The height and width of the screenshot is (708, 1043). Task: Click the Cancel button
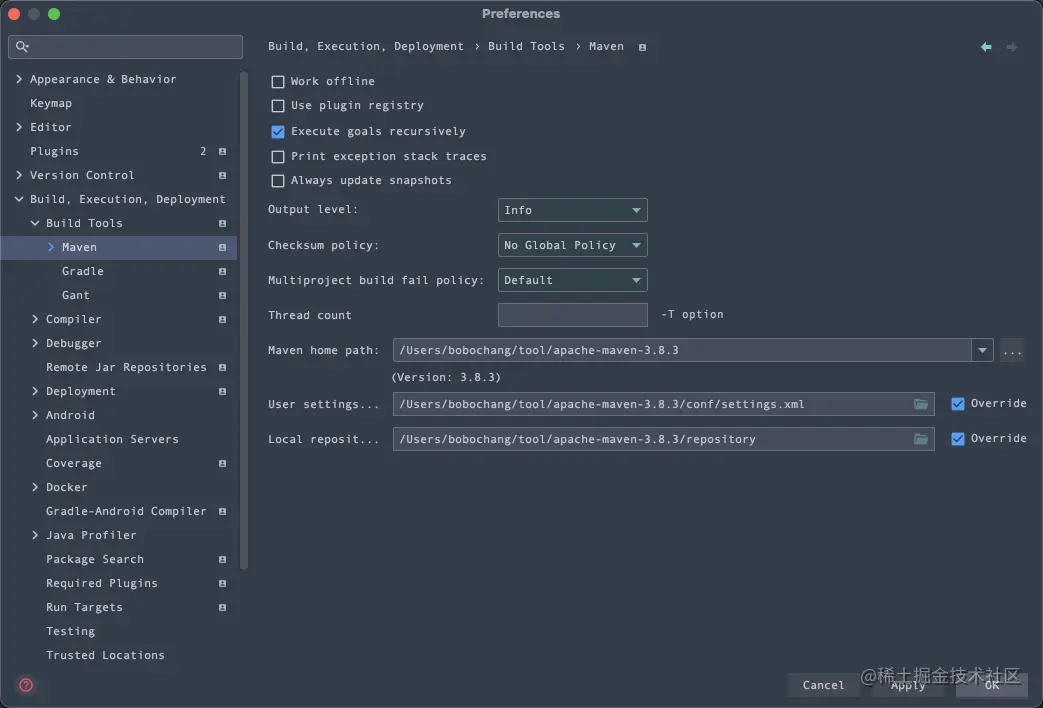(823, 685)
